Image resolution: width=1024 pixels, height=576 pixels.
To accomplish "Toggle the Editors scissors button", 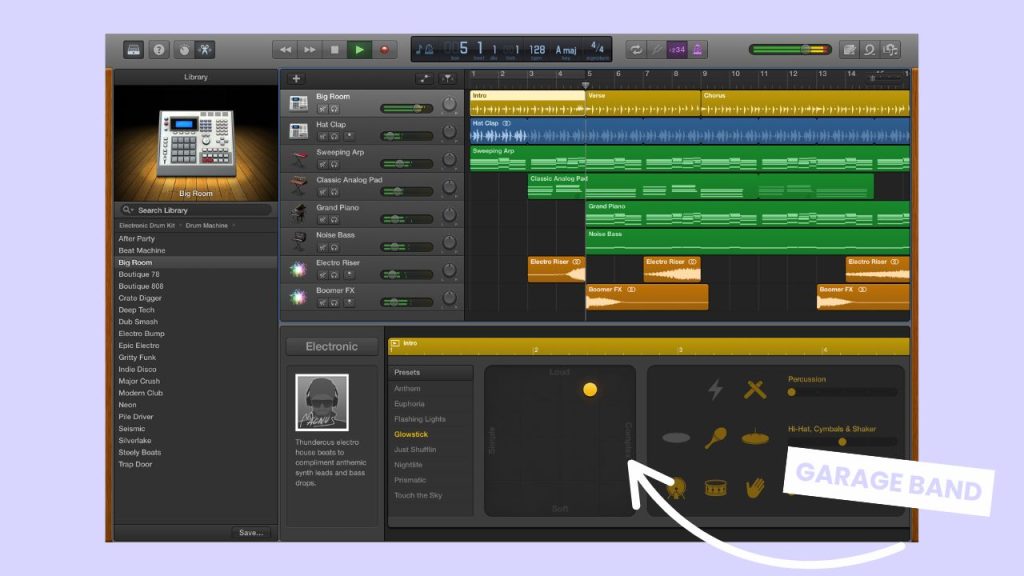I will click(x=204, y=50).
